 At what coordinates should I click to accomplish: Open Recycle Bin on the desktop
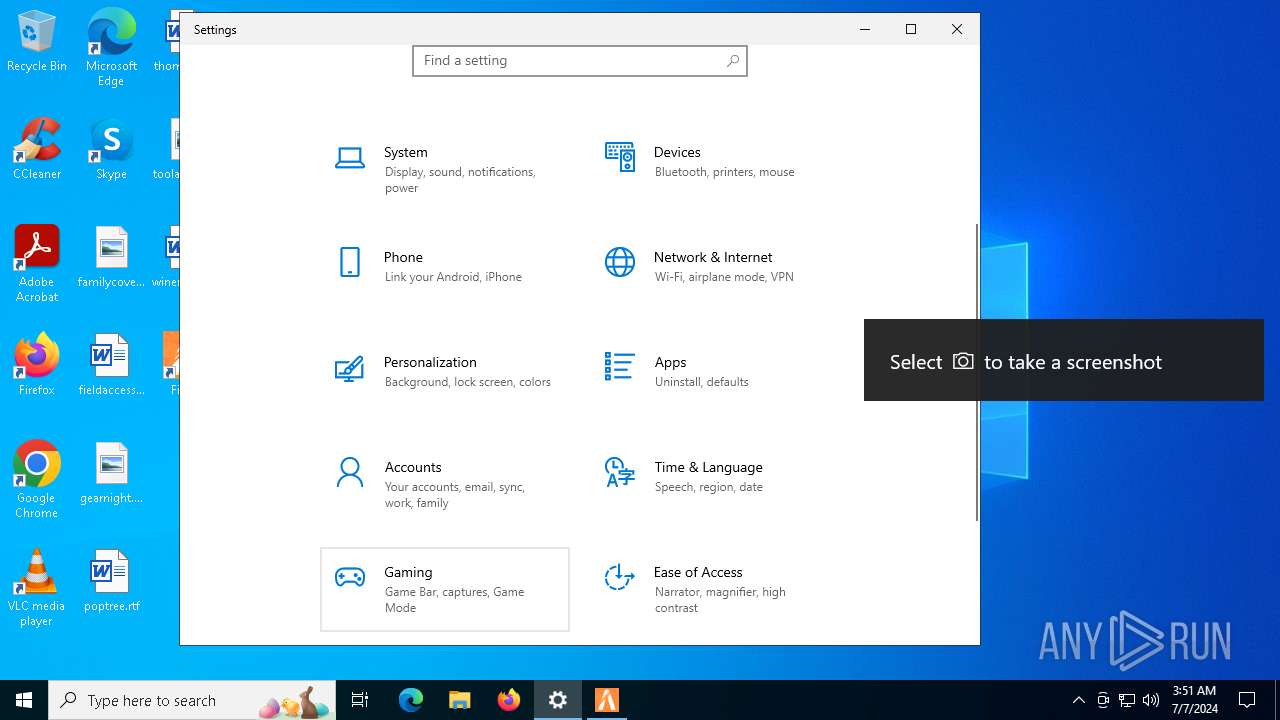(x=37, y=42)
